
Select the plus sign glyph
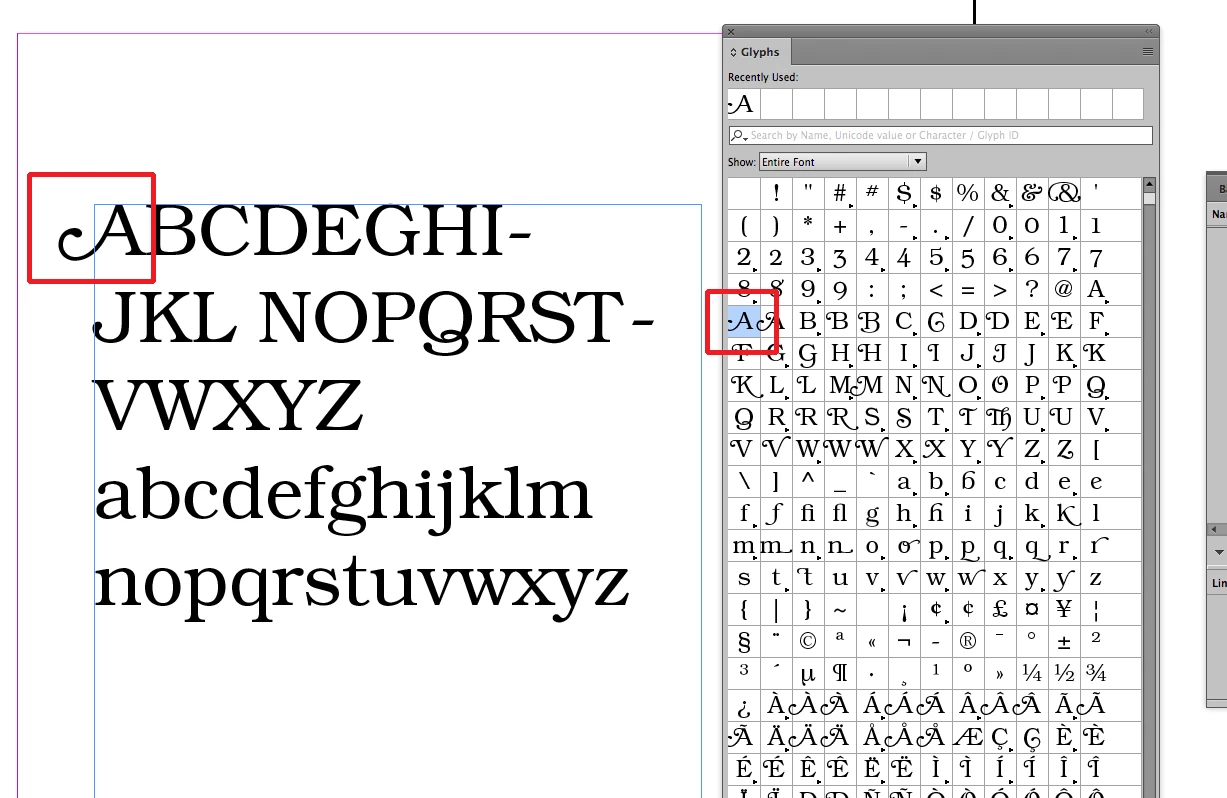(x=839, y=225)
